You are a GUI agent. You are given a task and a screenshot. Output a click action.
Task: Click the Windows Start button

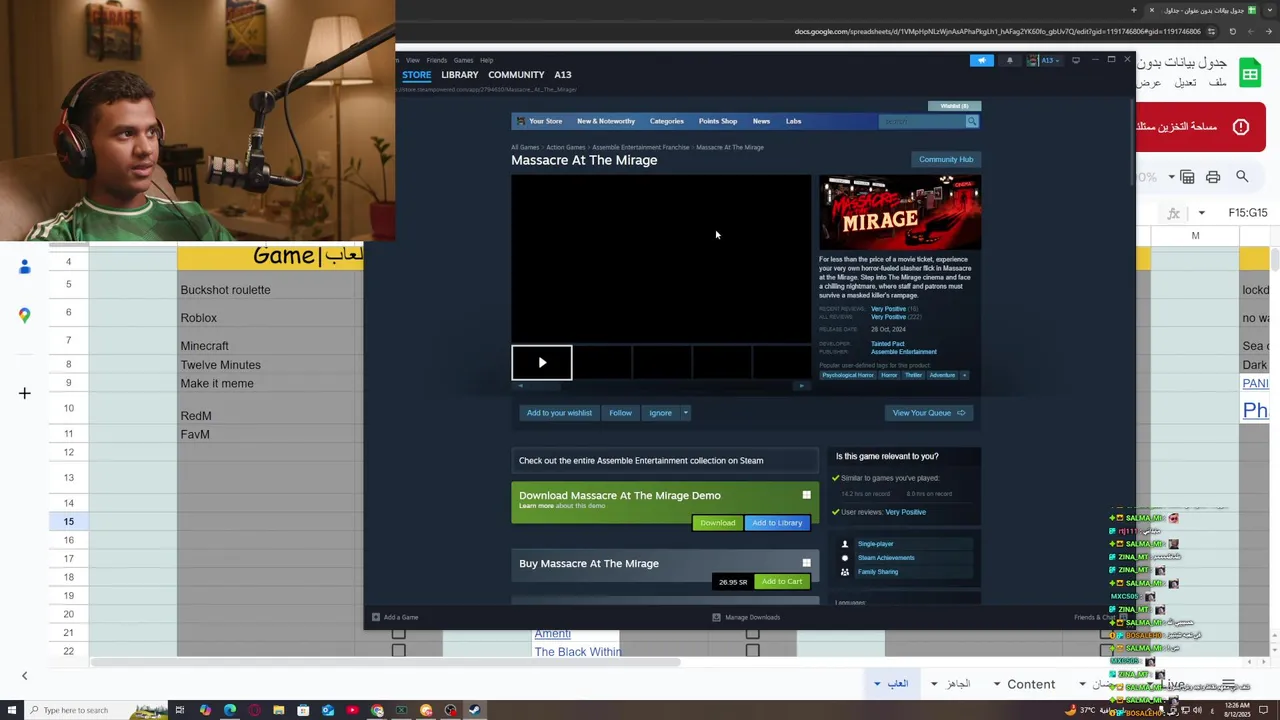(x=12, y=710)
